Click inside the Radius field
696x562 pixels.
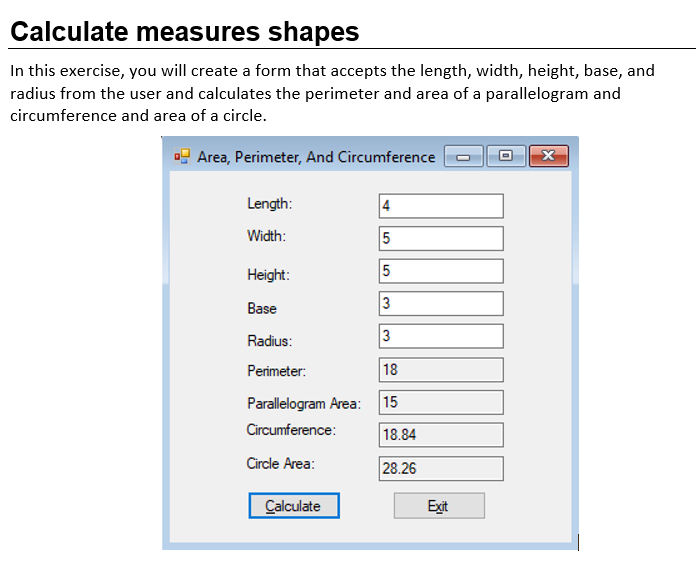440,336
